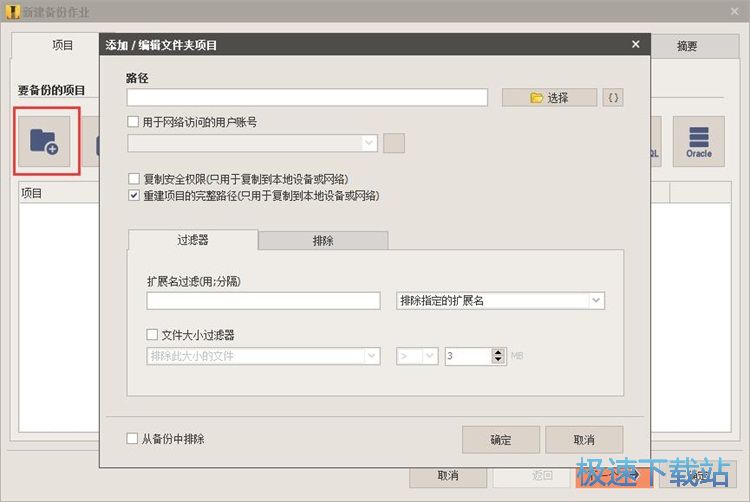Close the add/edit folder item dialog
This screenshot has height=502, width=750.
636,44
